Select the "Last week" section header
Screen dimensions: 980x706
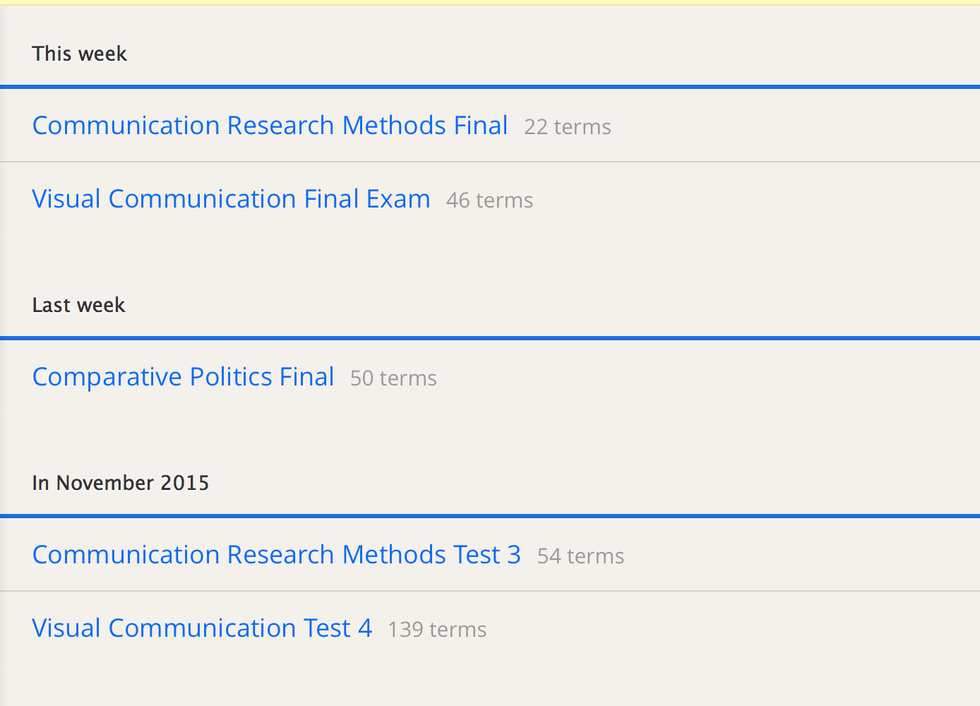coord(78,305)
